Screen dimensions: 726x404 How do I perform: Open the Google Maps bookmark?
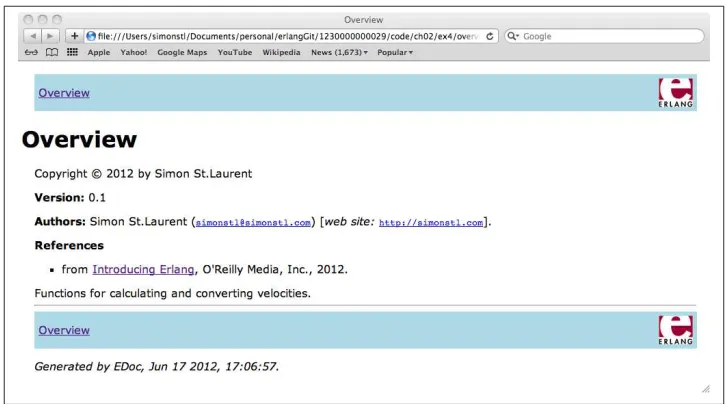click(182, 52)
